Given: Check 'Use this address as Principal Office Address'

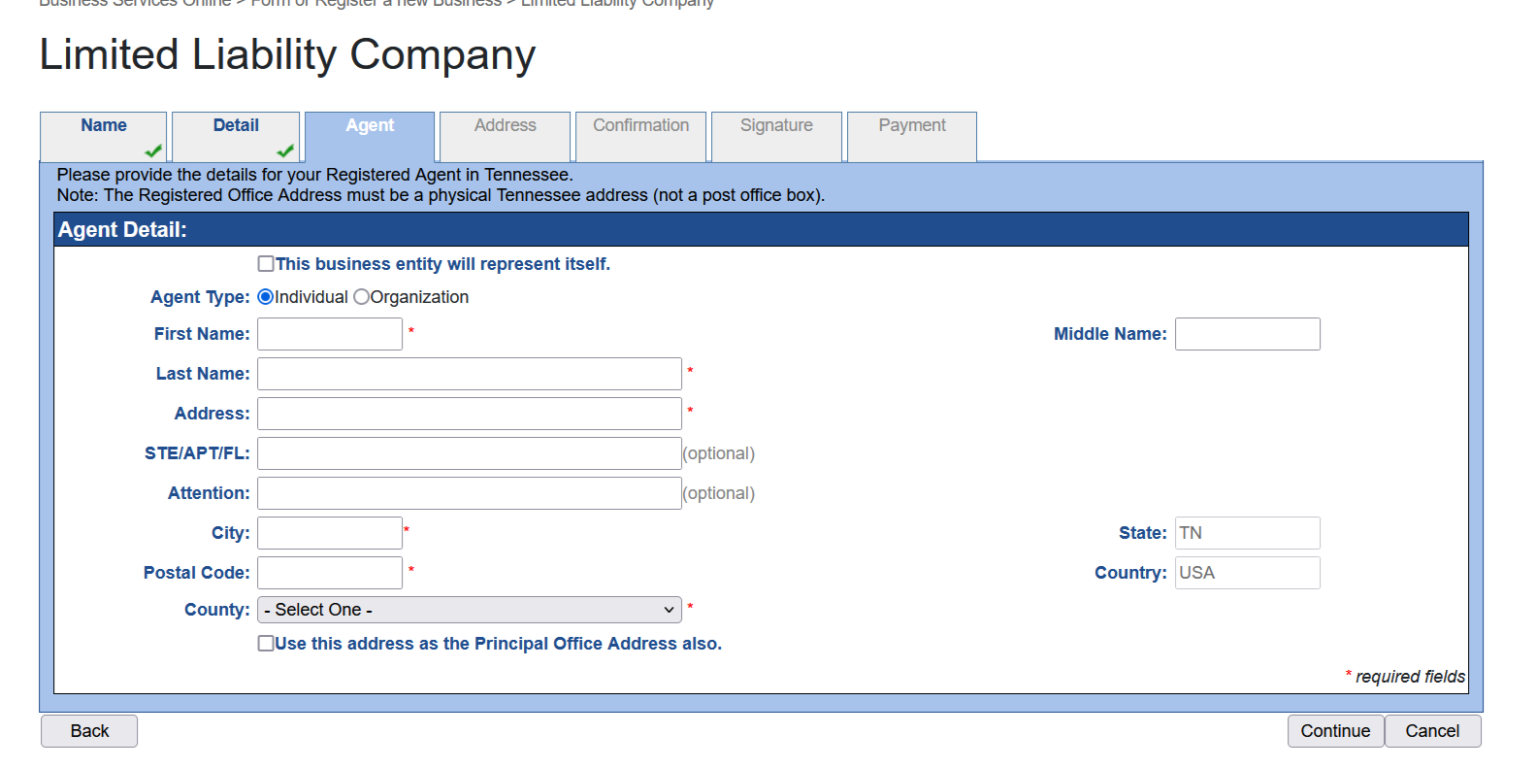Looking at the screenshot, I should pos(266,643).
